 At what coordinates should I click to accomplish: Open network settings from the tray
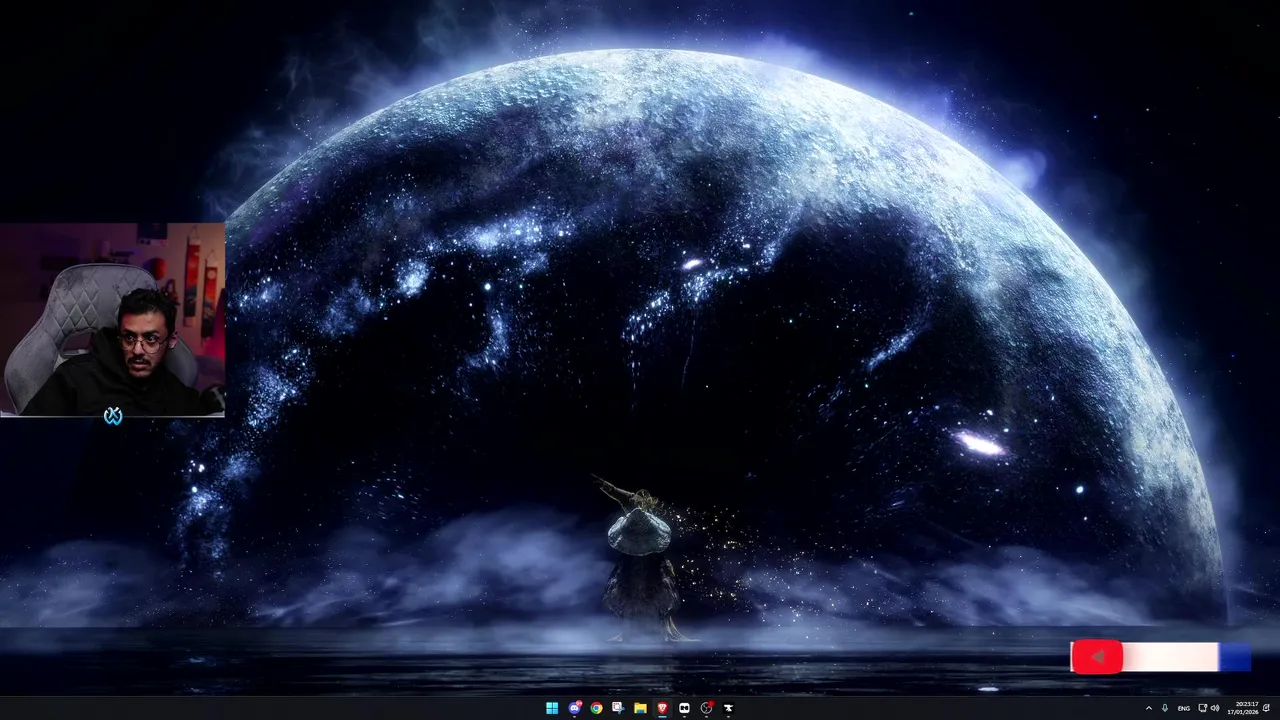pos(1203,708)
